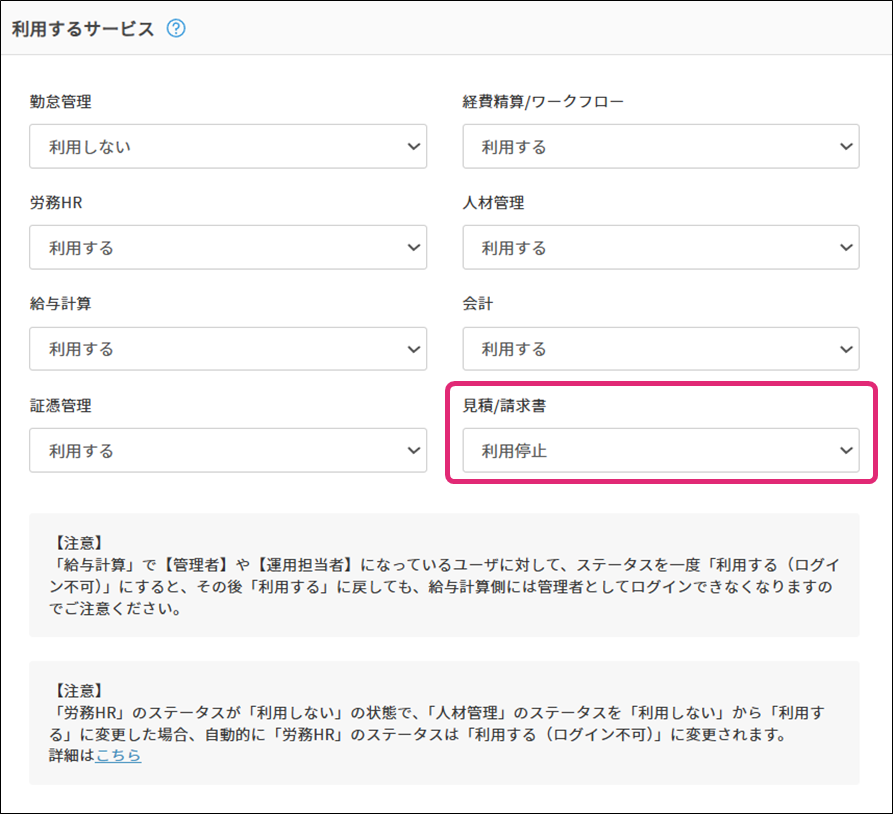This screenshot has width=893, height=814.
Task: Select the 労務HR field label
Action: pyautogui.click(x=56, y=203)
